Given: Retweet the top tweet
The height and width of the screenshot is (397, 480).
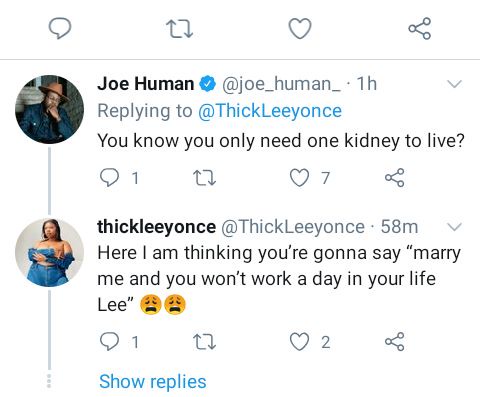Looking at the screenshot, I should (x=180, y=29).
